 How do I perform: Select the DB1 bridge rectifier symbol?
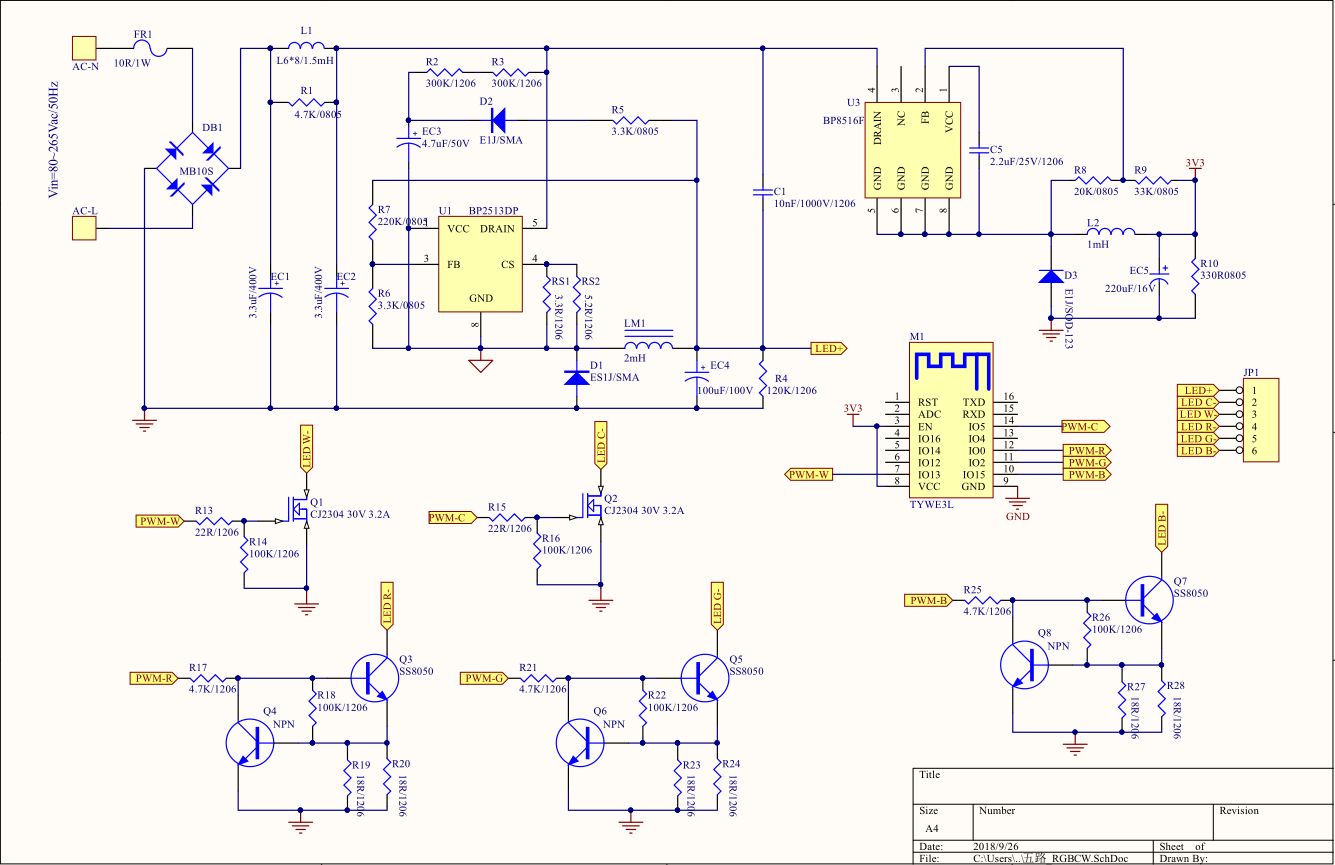point(193,170)
